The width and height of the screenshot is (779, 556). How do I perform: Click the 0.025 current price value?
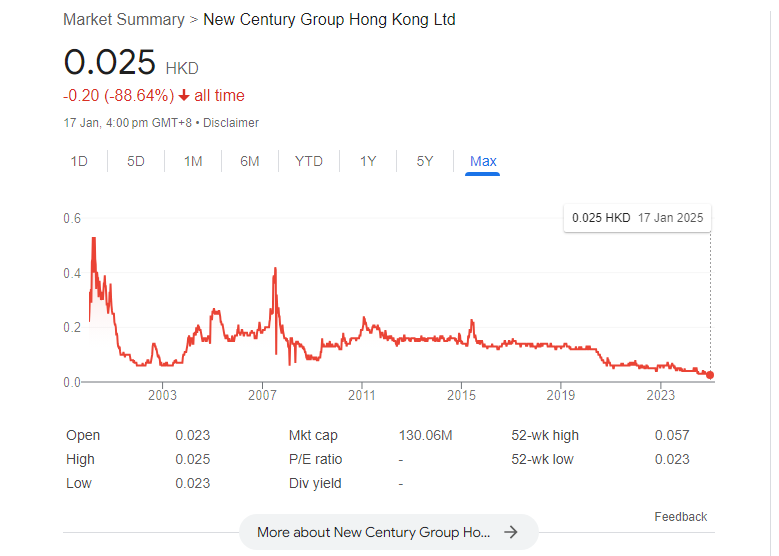[110, 62]
